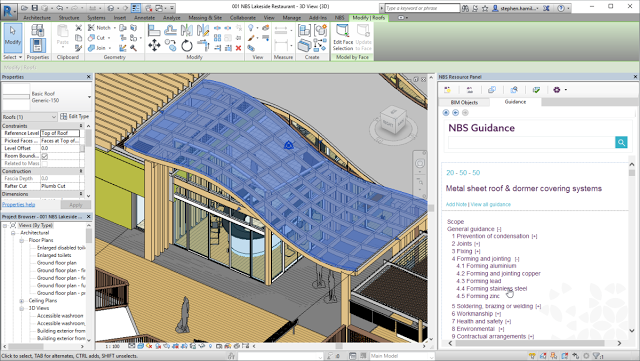Click the ViewCube in the 3D view

click(x=393, y=120)
